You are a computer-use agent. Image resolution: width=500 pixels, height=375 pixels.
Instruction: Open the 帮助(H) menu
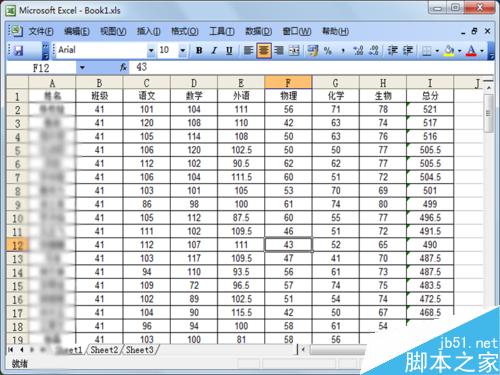coord(335,32)
